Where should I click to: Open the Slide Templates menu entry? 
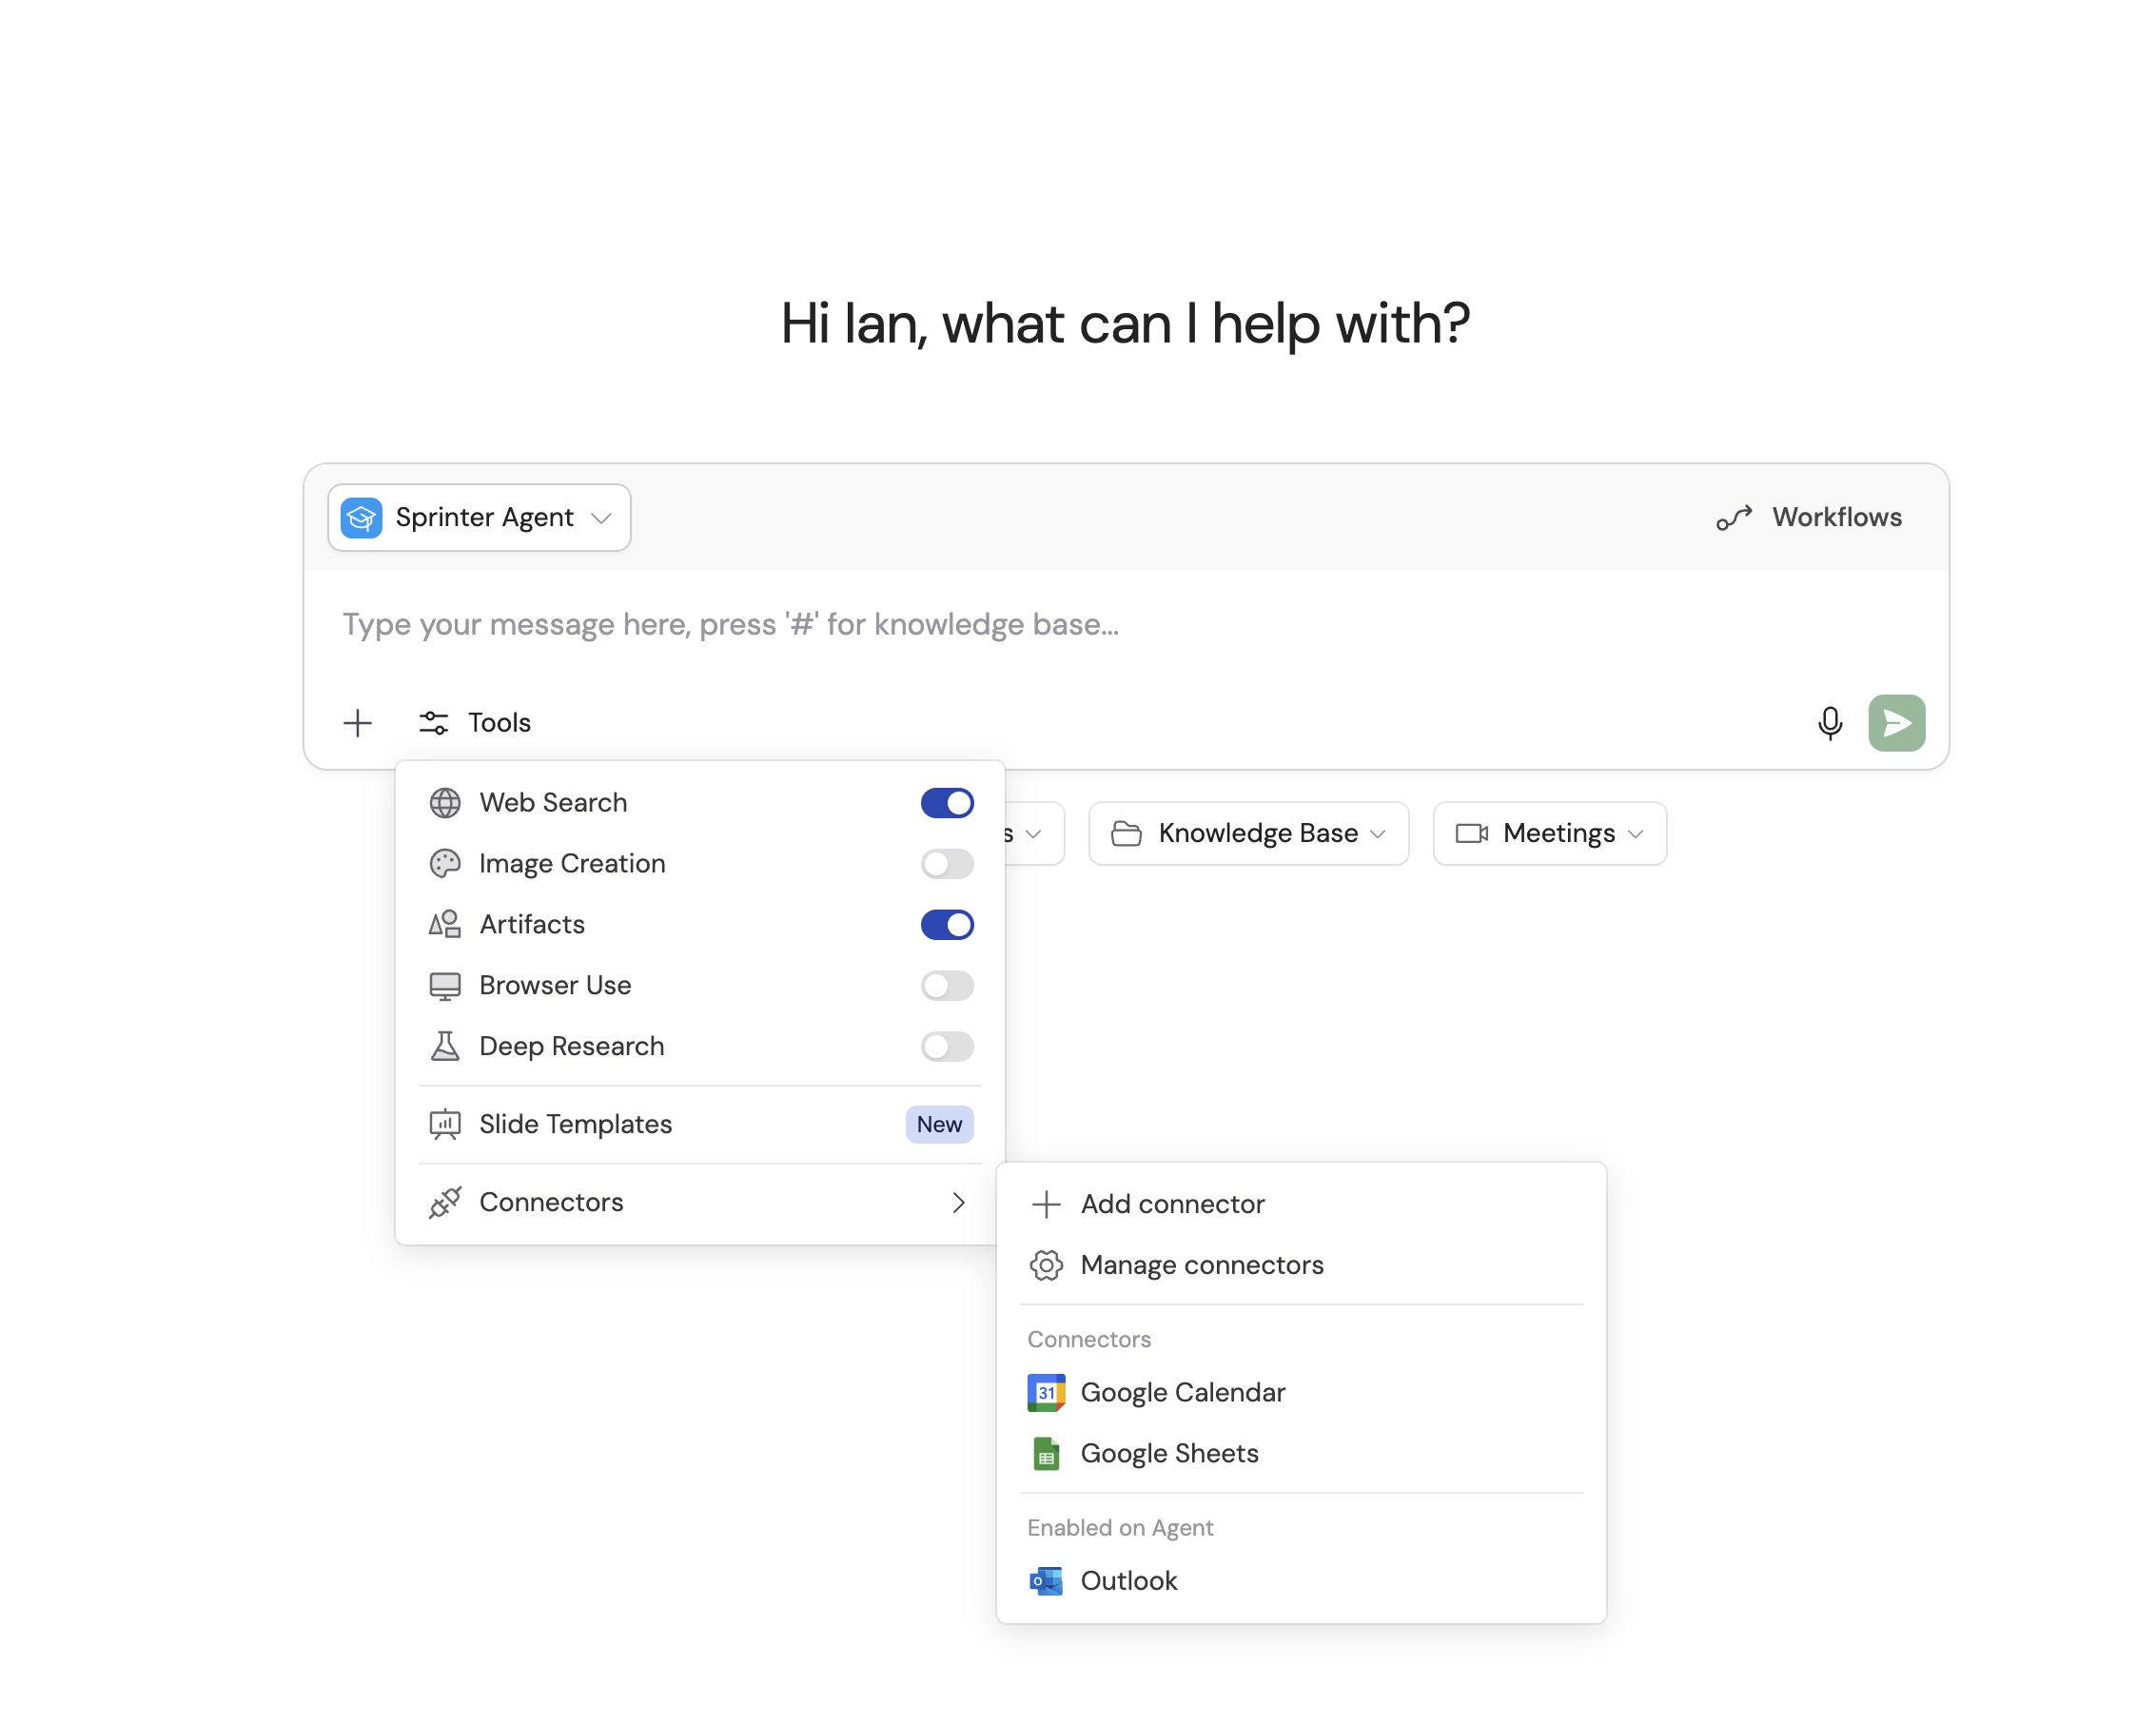point(700,1124)
